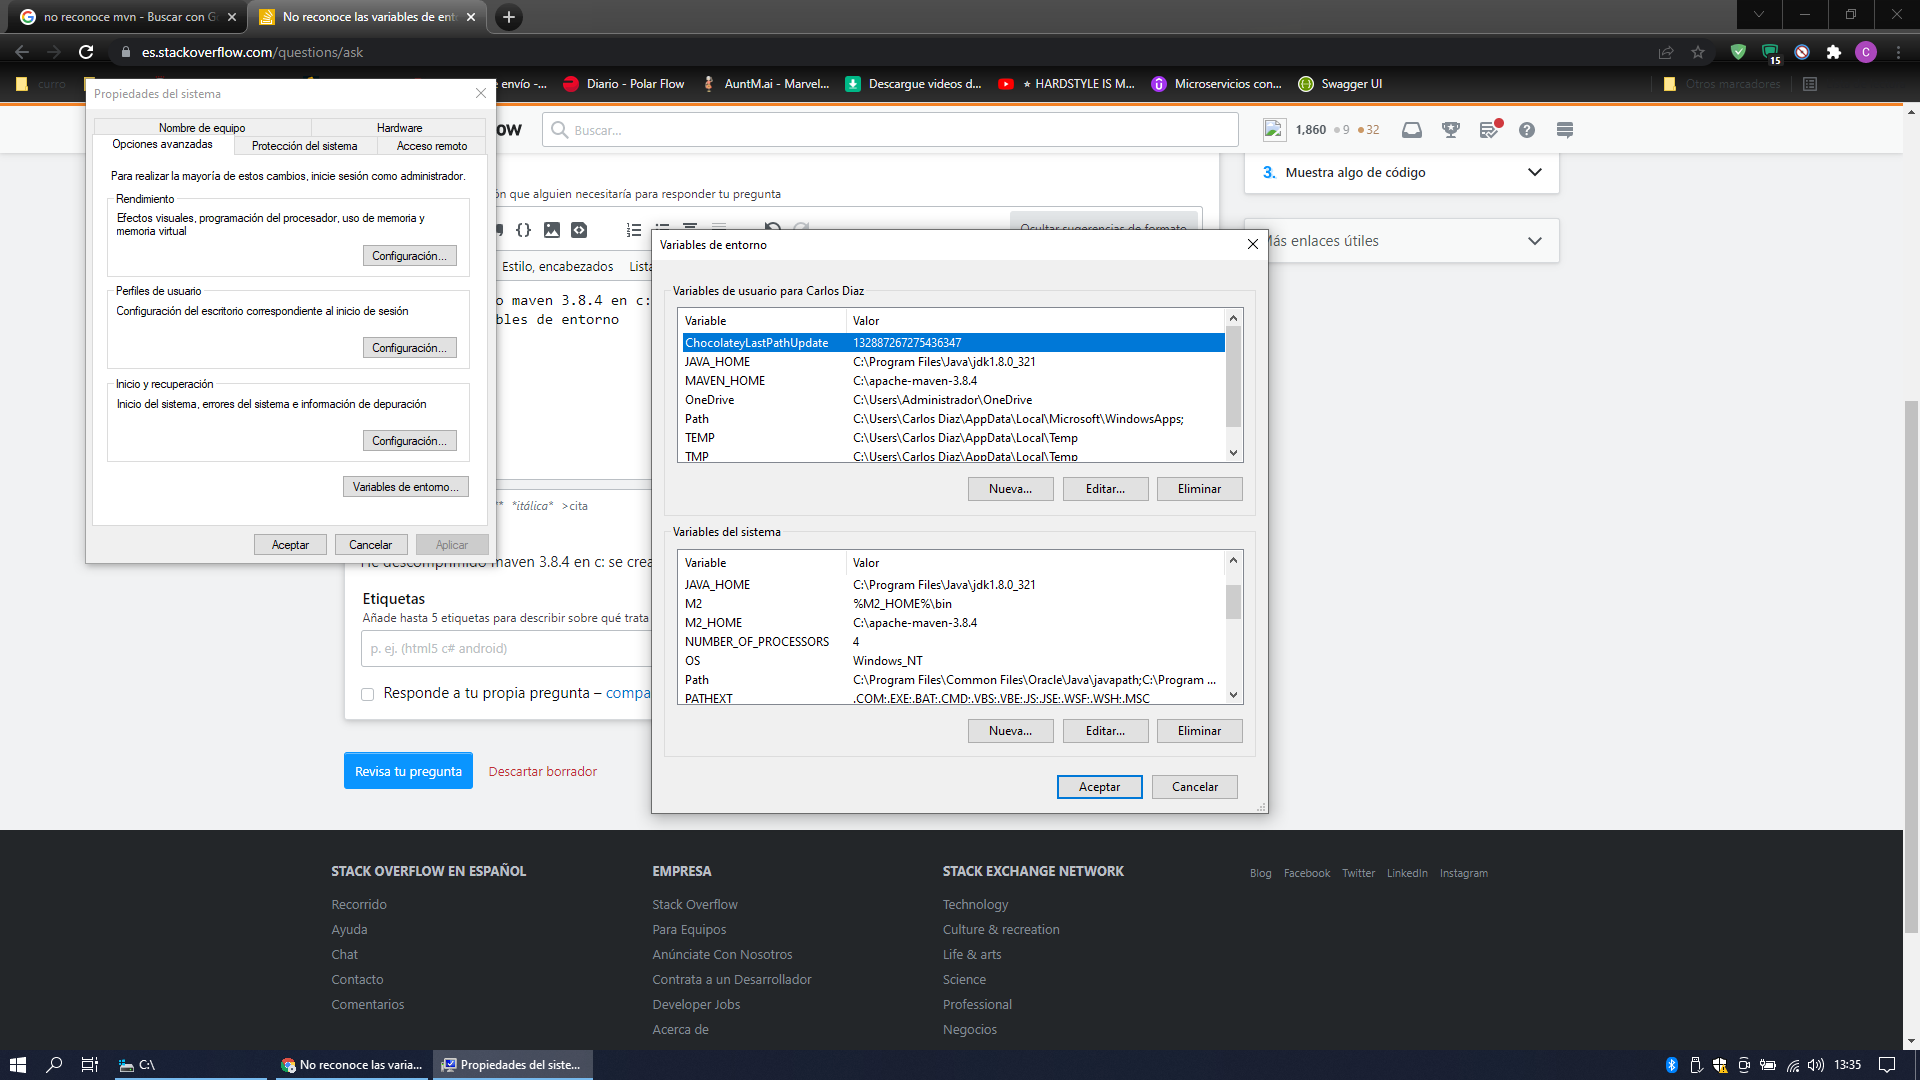1920x1080 pixels.
Task: Tick 'Responde a tu propia pregunta' checkbox
Action: tap(368, 694)
